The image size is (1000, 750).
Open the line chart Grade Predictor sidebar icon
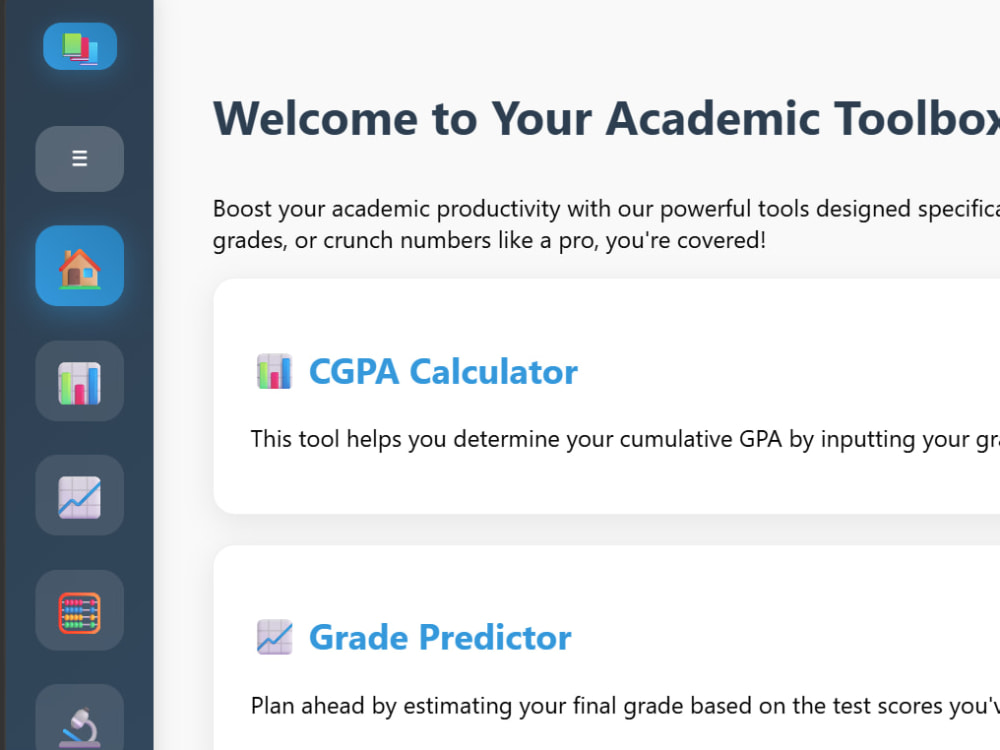tap(80, 496)
